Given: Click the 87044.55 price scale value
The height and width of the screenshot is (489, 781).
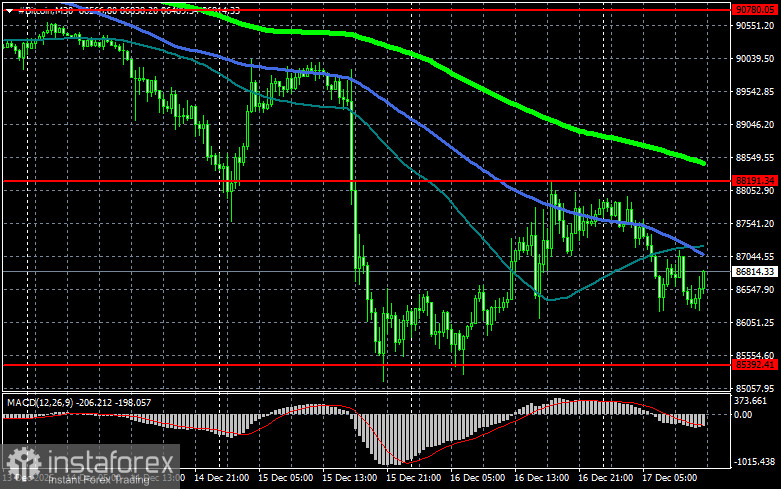Looking at the screenshot, I should [x=755, y=256].
